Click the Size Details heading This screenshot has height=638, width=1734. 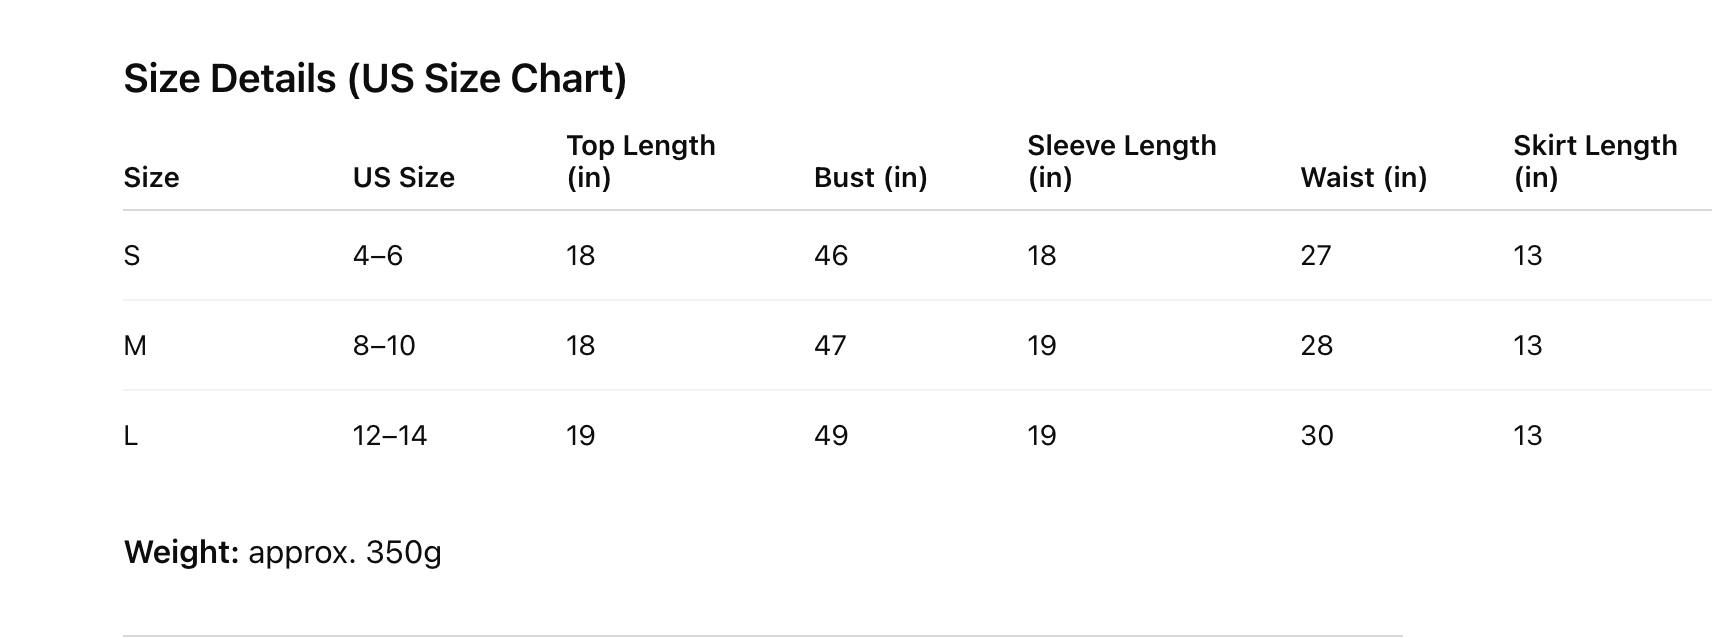coord(375,78)
